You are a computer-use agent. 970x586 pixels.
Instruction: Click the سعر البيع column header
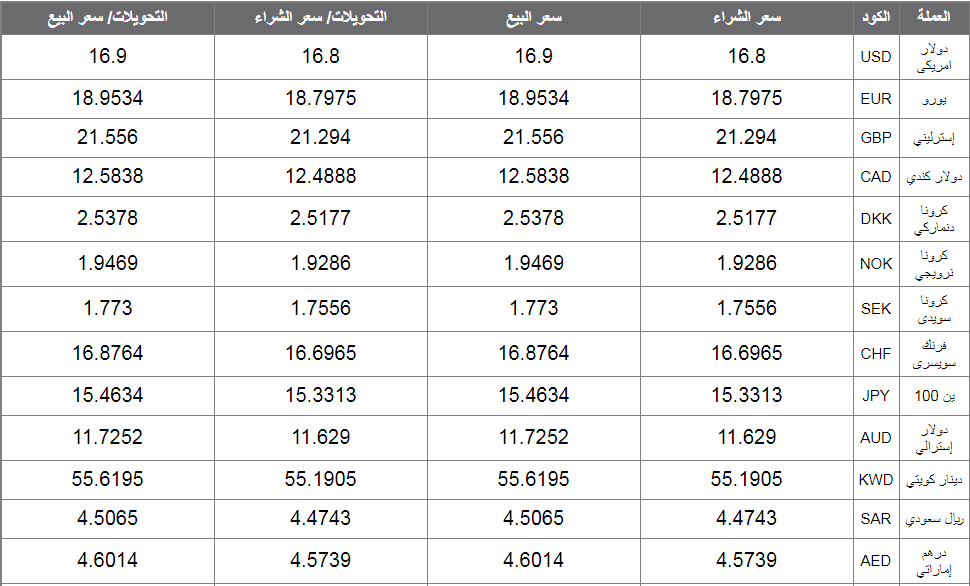(x=534, y=17)
